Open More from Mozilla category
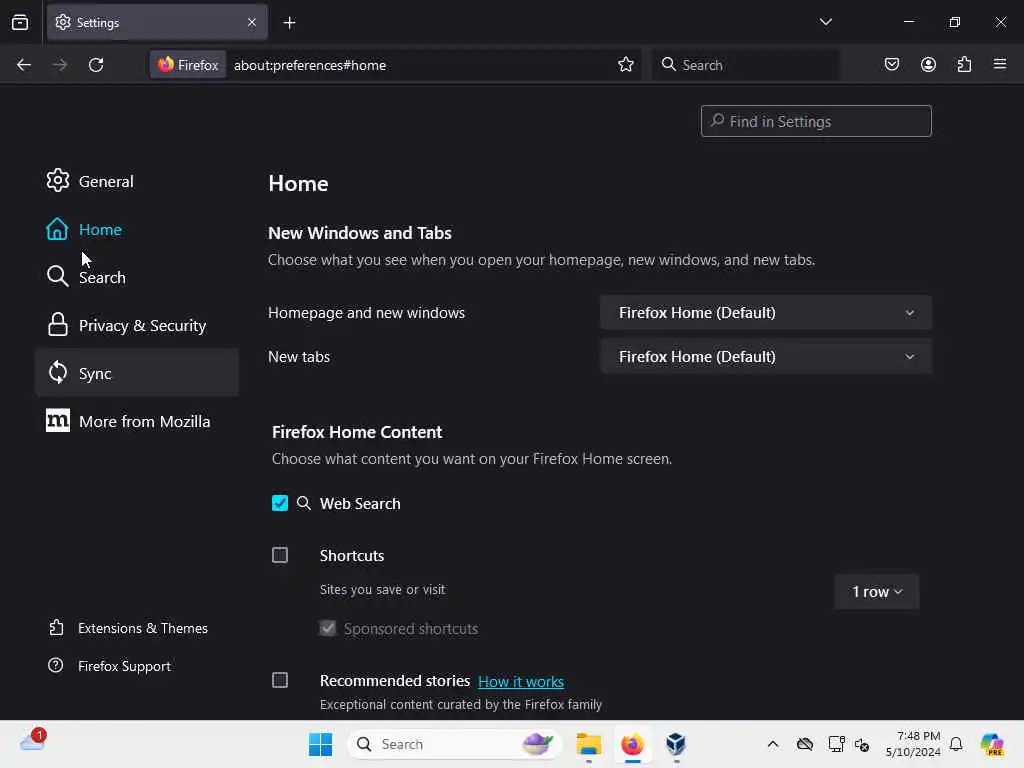 pyautogui.click(x=137, y=421)
